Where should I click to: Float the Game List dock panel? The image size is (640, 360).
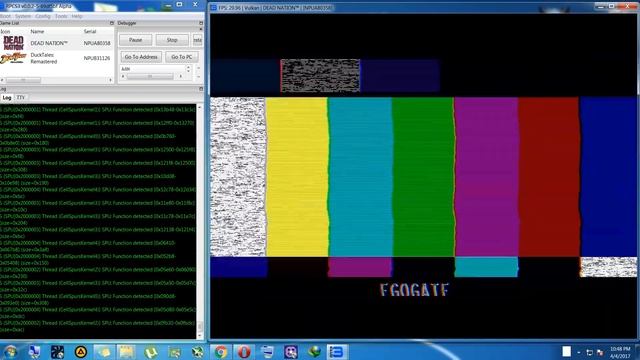click(111, 23)
